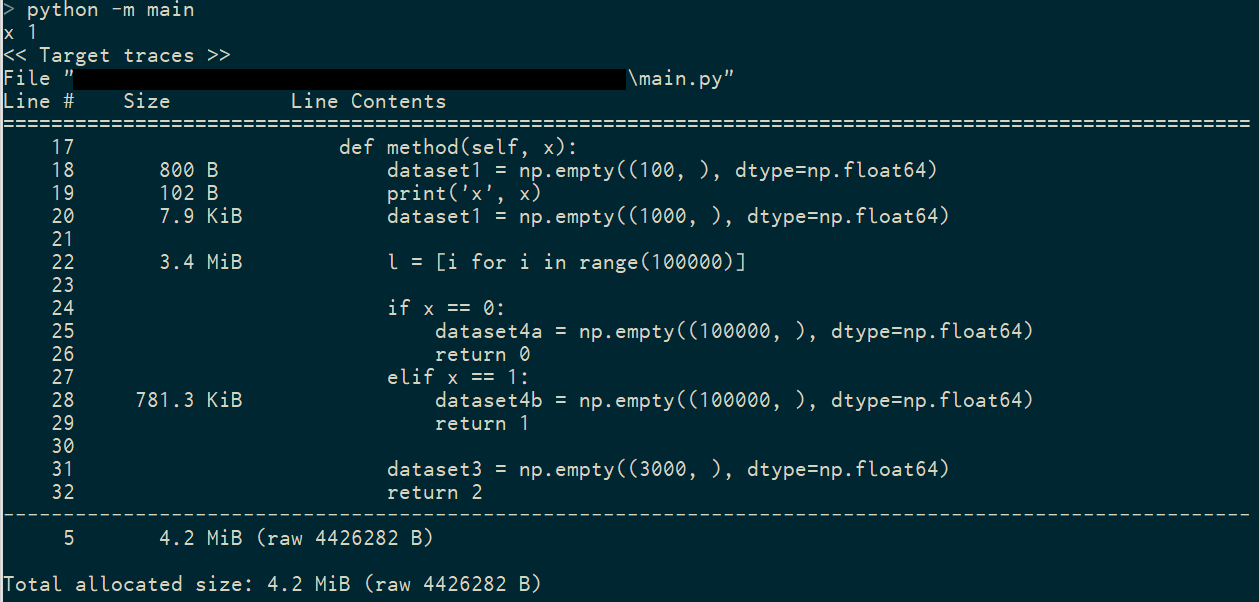This screenshot has height=602, width=1259.
Task: Select the 'Line Contents' column header
Action: pos(368,102)
